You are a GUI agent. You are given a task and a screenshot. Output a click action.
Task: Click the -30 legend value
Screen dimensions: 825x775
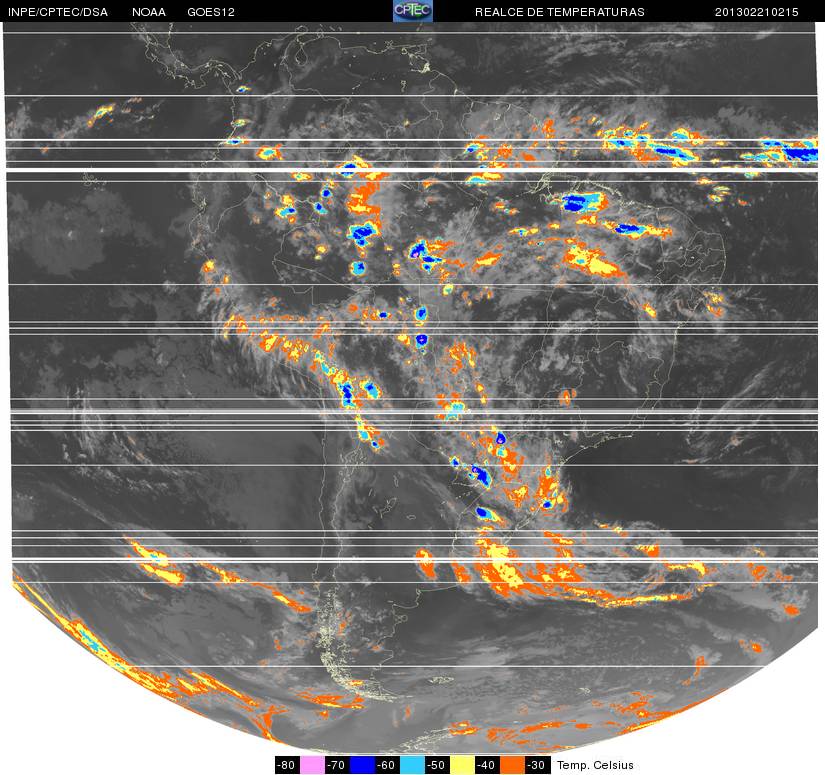(x=537, y=765)
